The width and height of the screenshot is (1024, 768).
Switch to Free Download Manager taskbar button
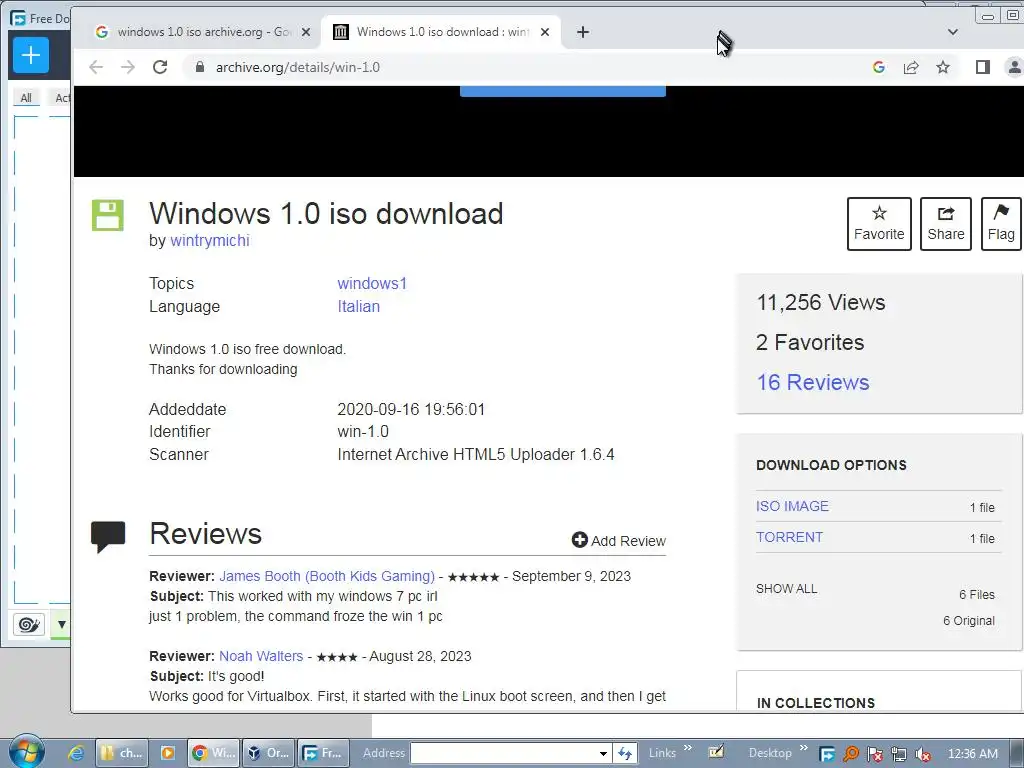323,753
